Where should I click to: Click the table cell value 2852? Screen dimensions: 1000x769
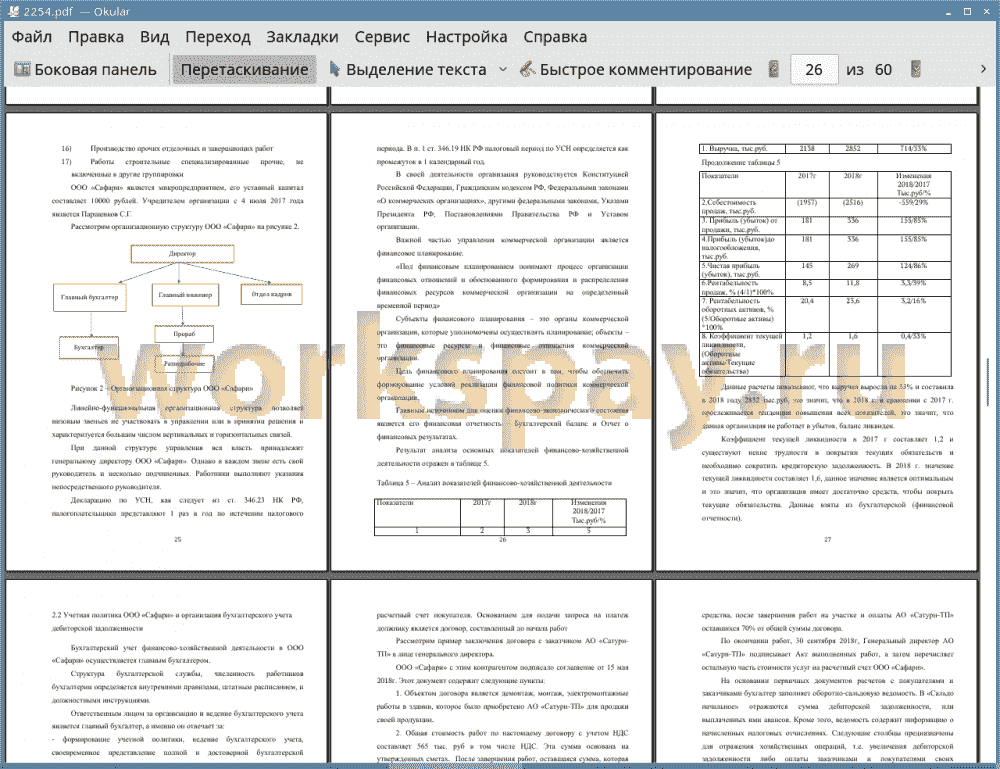[853, 149]
